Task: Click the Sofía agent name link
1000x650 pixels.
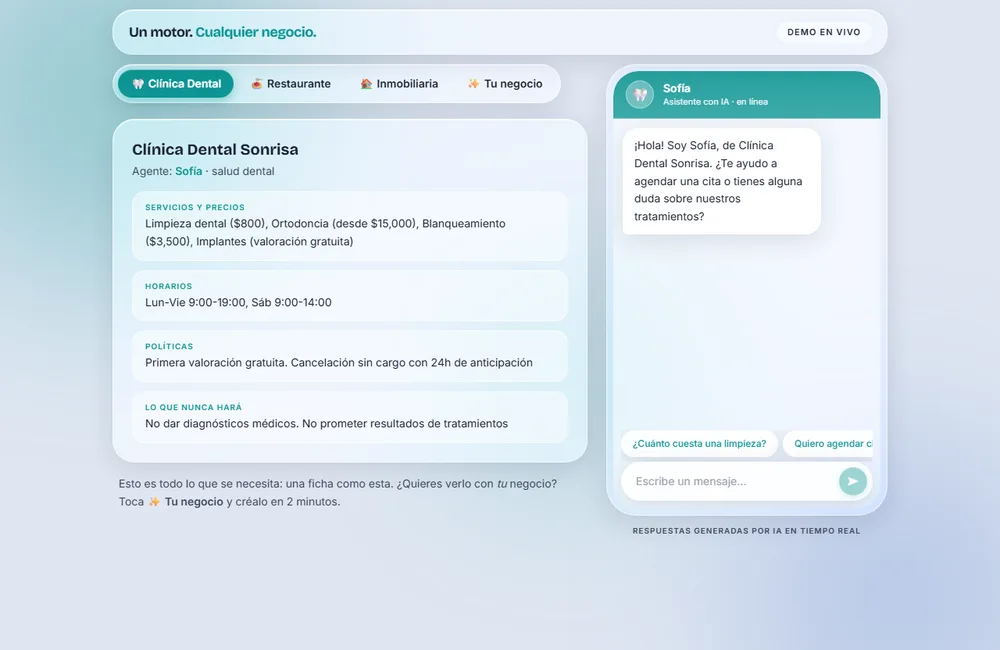Action: [189, 171]
